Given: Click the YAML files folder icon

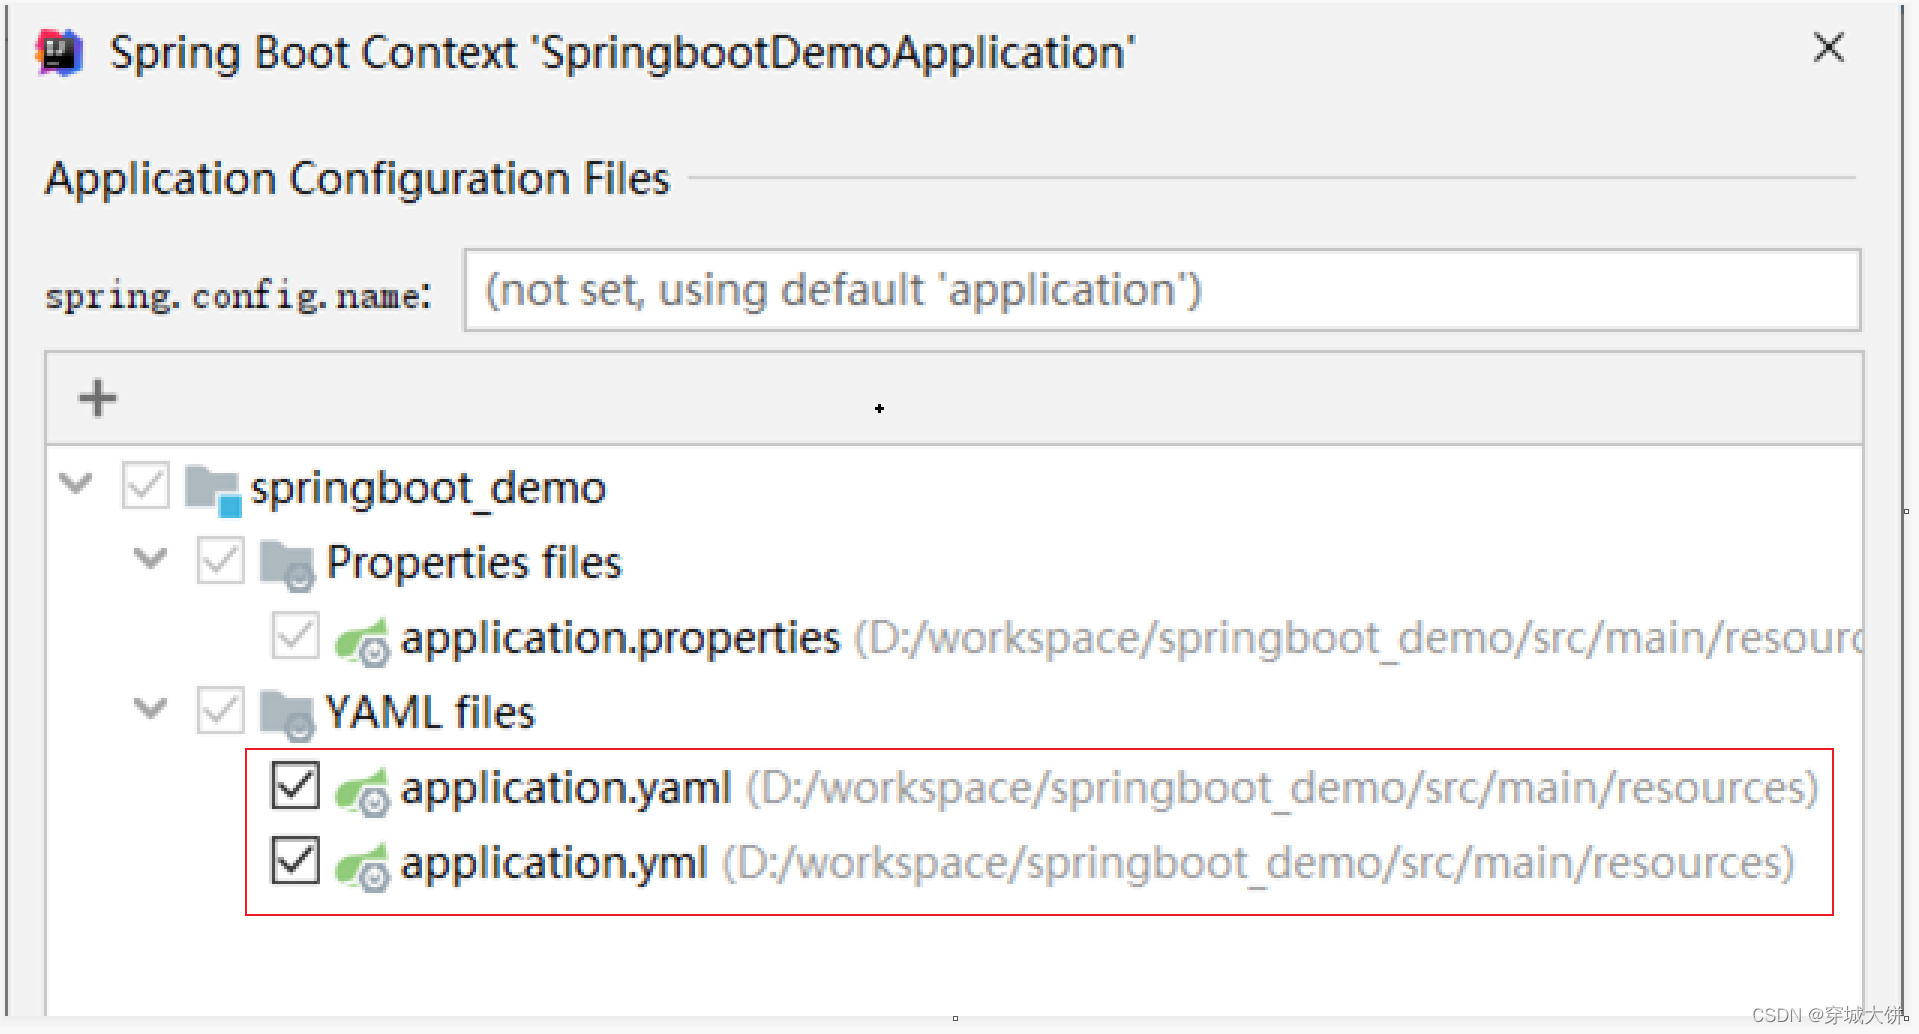Looking at the screenshot, I should (286, 714).
